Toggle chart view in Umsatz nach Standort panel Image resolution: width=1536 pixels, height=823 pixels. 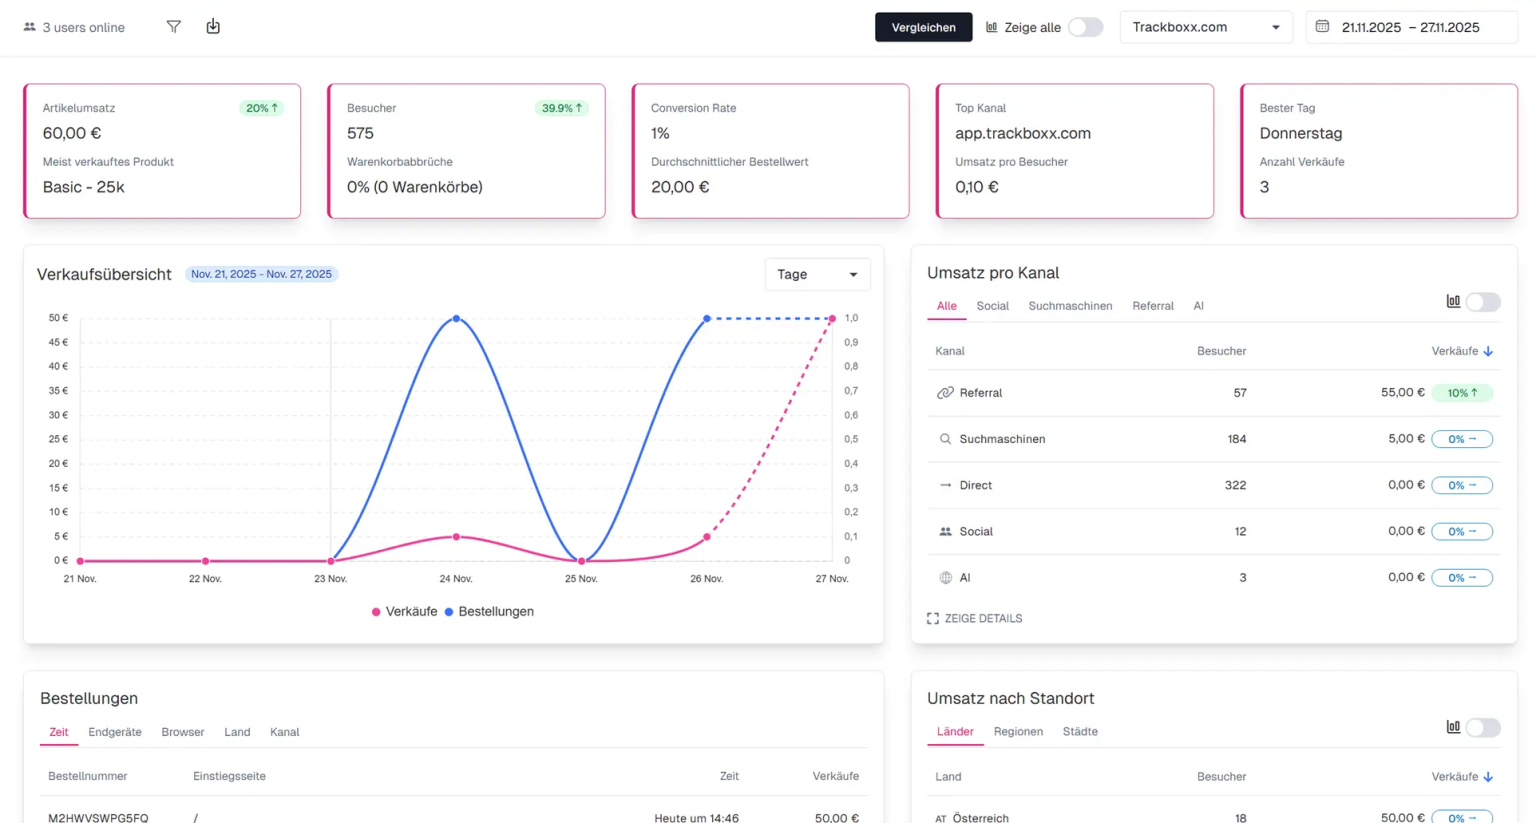coord(1484,727)
